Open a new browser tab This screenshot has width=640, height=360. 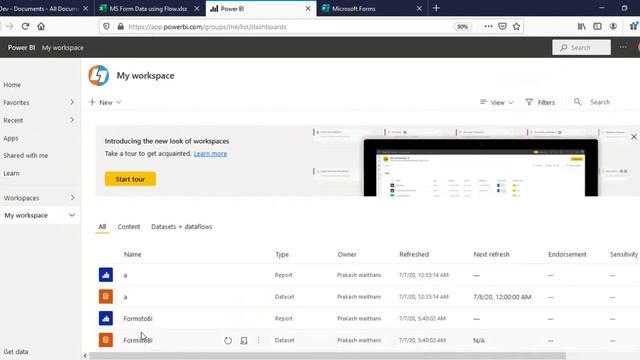436,8
